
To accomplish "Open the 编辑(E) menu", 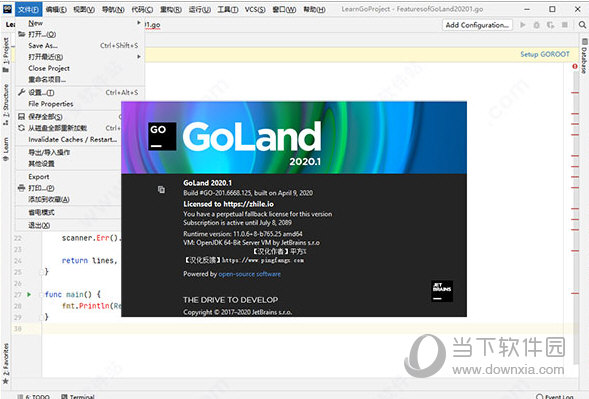I will (56, 9).
